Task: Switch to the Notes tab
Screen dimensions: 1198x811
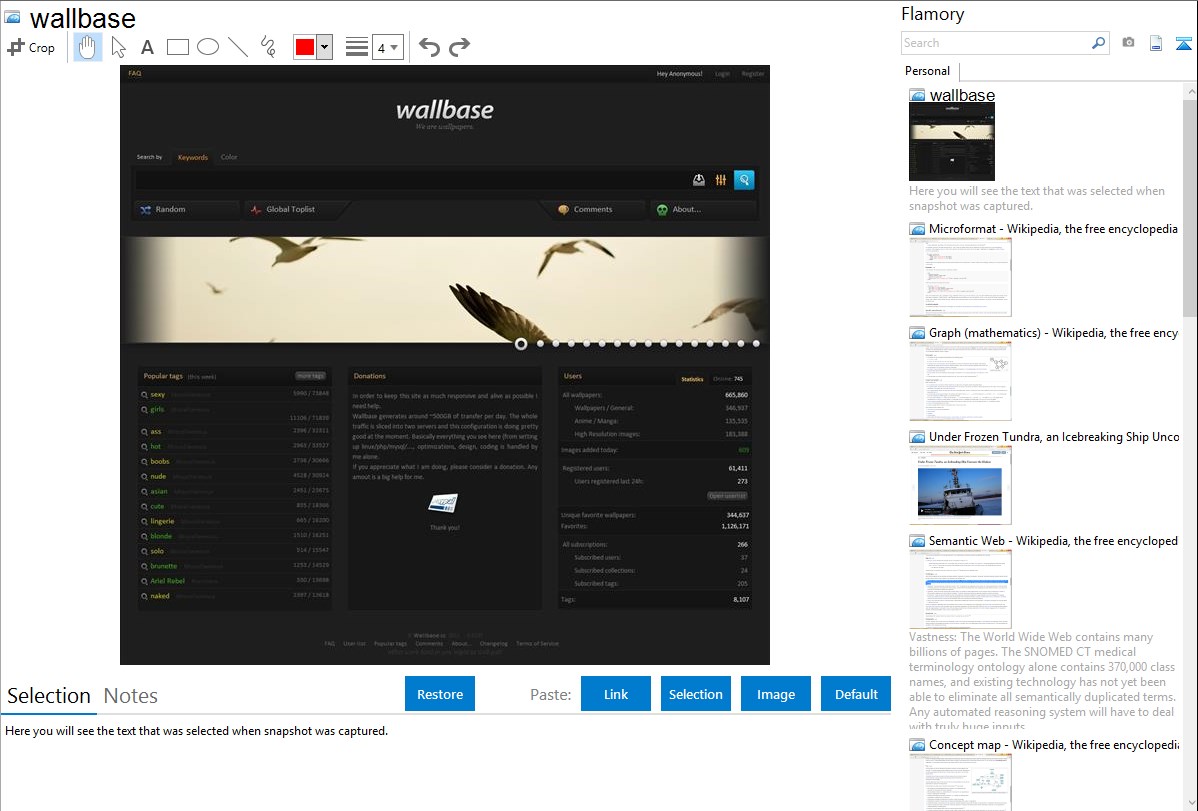Action: point(131,696)
